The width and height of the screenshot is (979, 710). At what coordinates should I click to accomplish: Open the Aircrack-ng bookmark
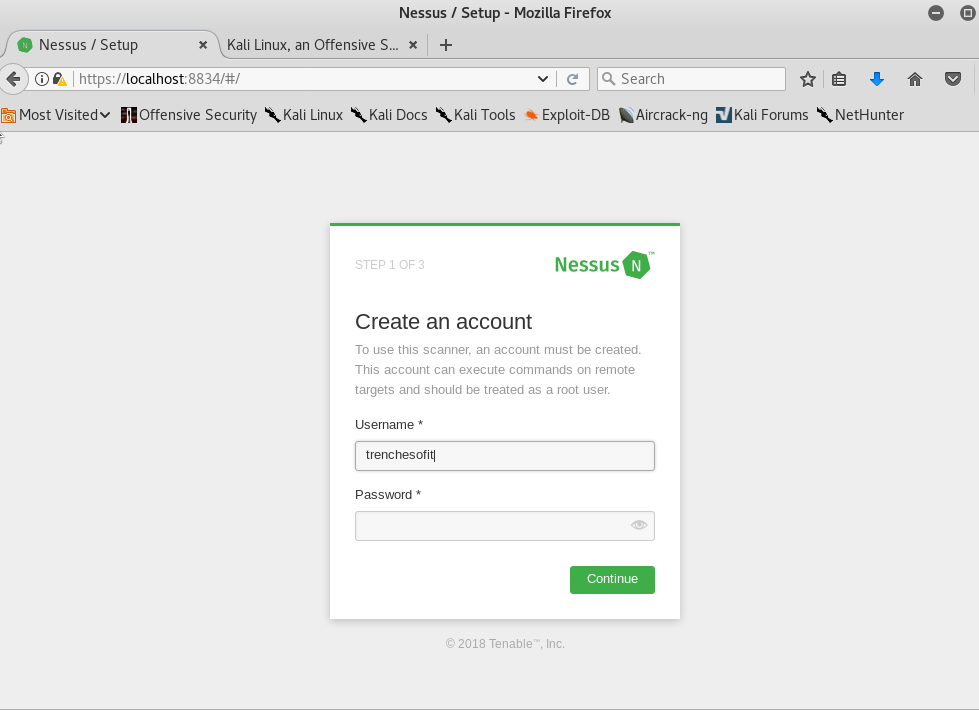[x=663, y=115]
